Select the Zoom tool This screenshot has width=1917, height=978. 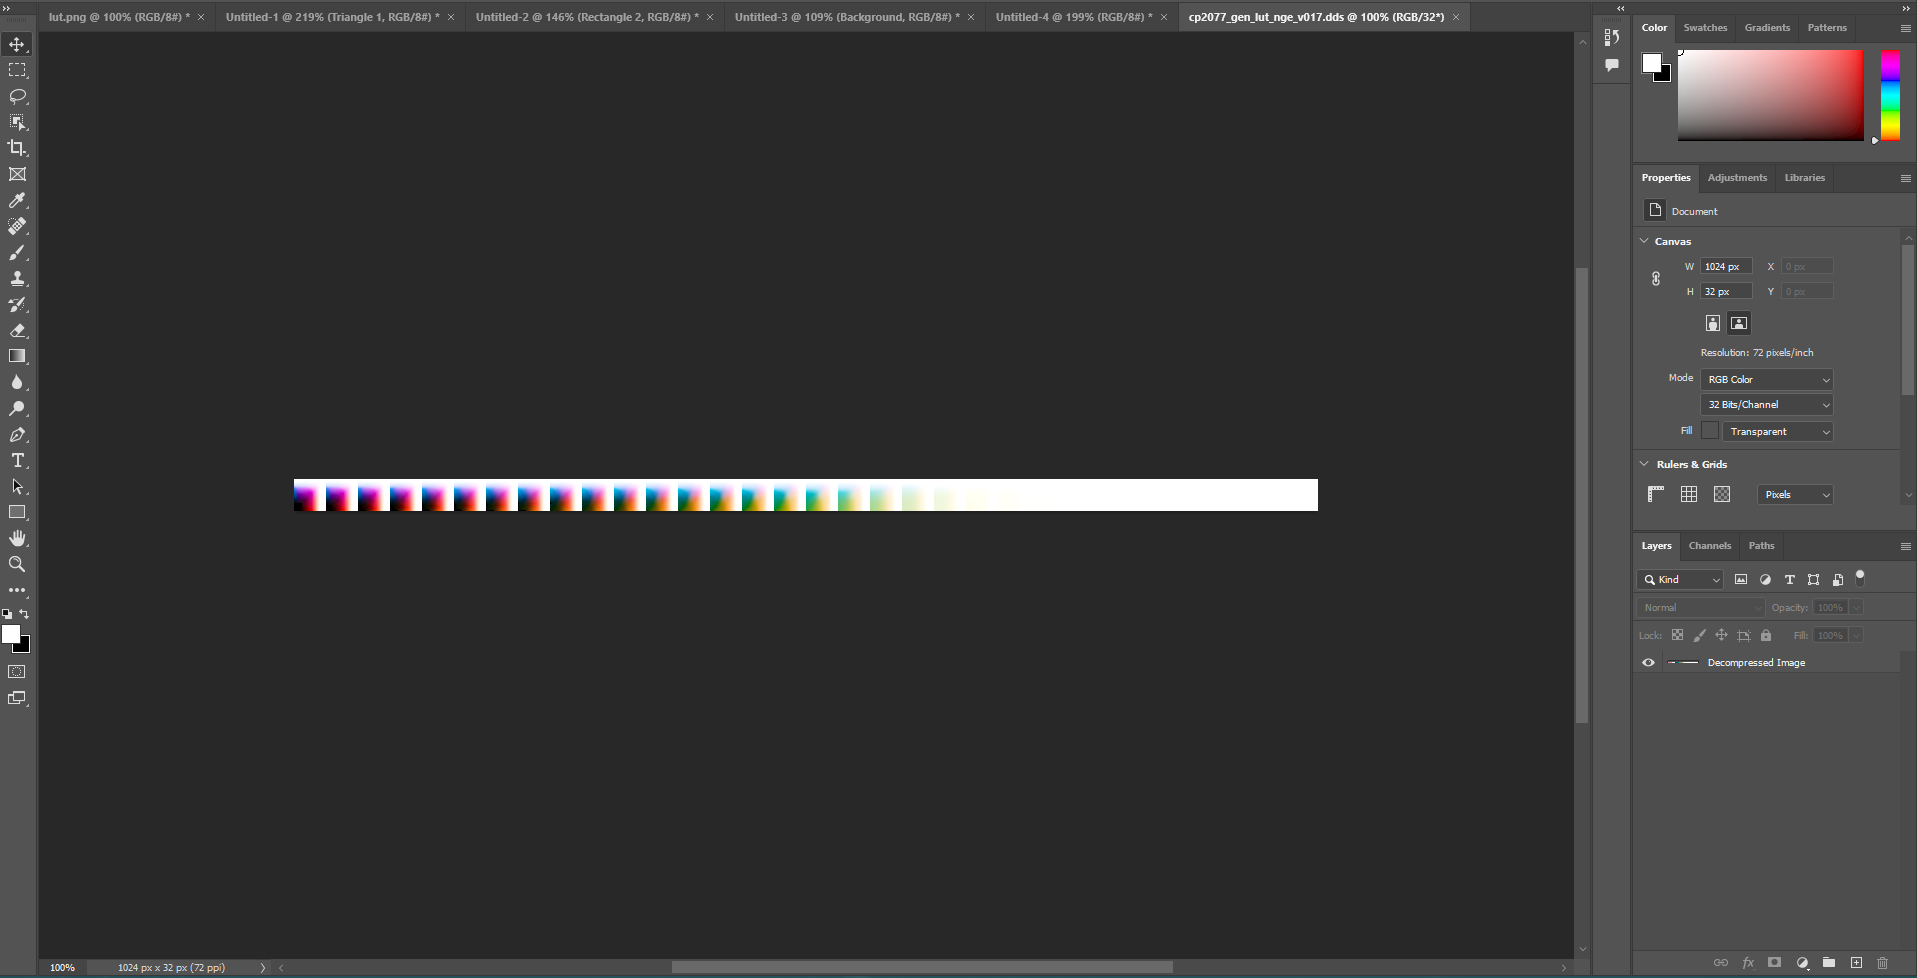17,565
